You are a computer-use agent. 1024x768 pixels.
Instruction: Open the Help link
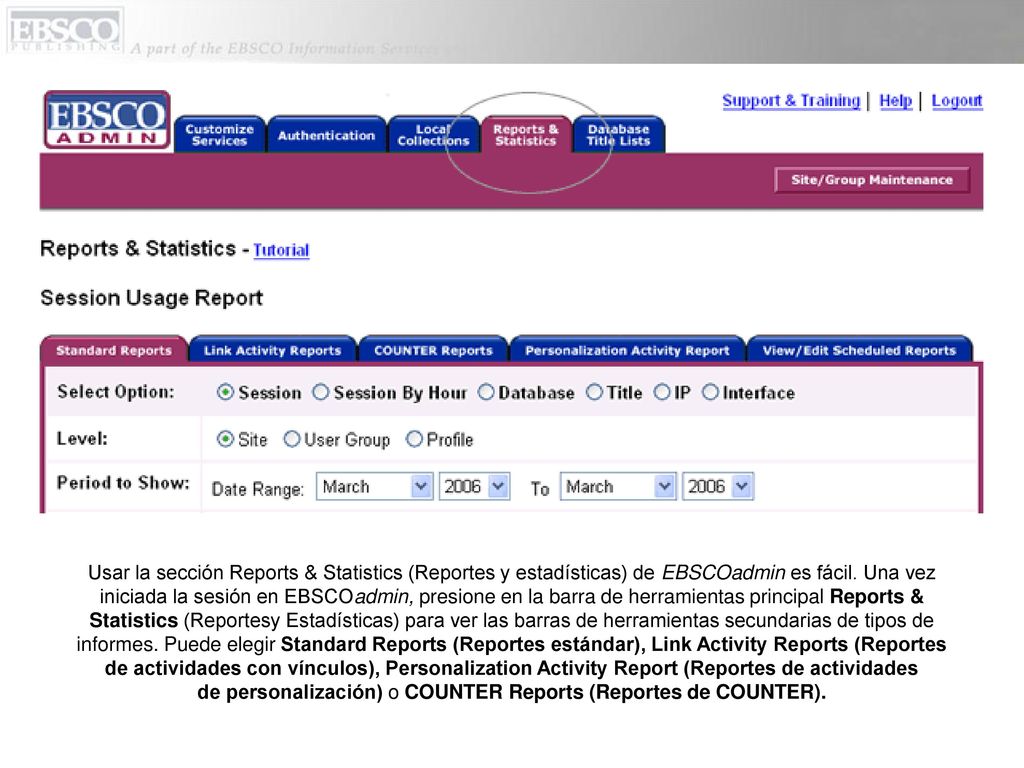coord(895,101)
